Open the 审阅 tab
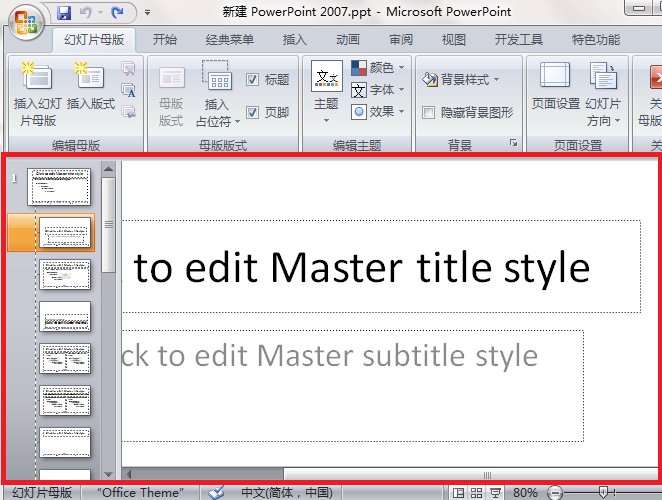 click(401, 40)
